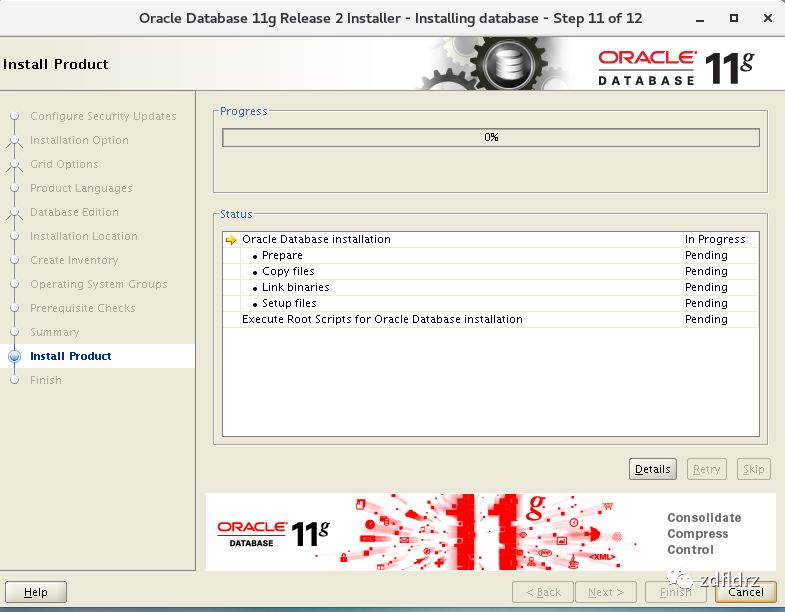Close the installer window
The image size is (785, 612).
tap(768, 18)
